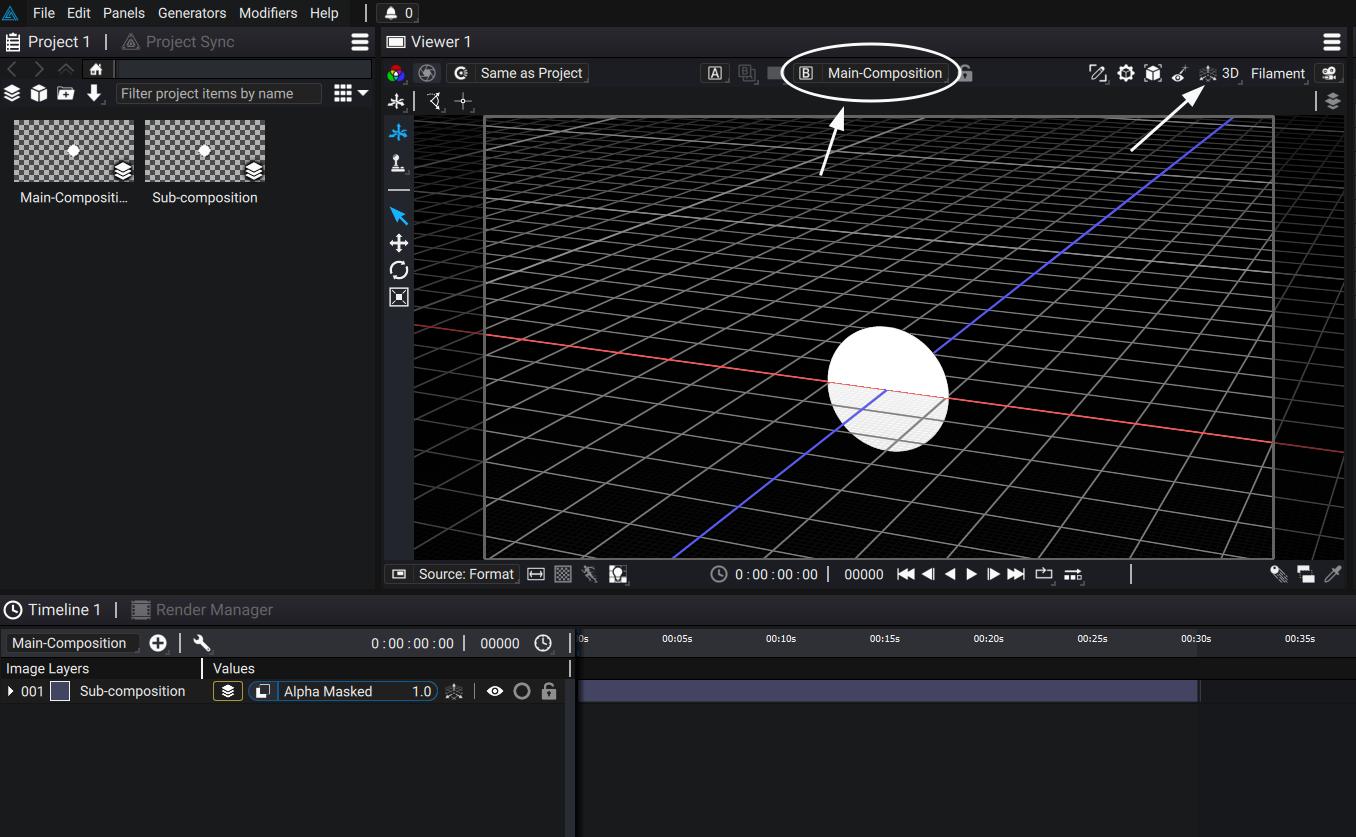This screenshot has height=837, width=1356.
Task: Open the Modifiers menu
Action: tap(268, 13)
